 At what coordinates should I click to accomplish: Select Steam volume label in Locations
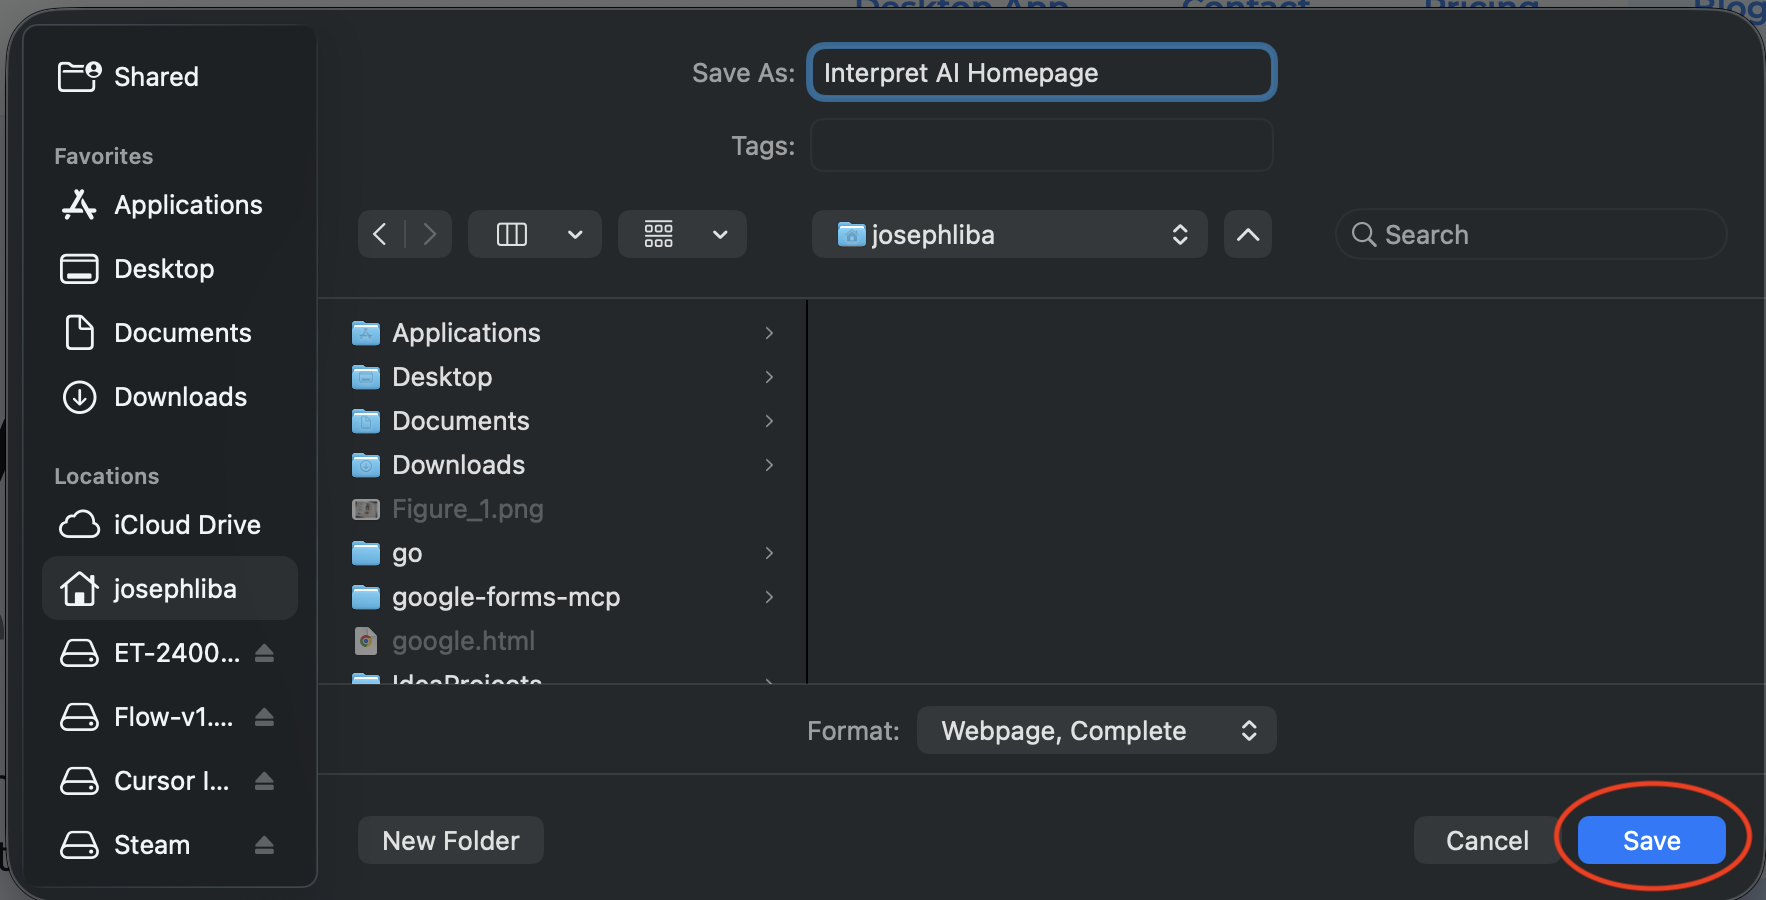coord(152,845)
